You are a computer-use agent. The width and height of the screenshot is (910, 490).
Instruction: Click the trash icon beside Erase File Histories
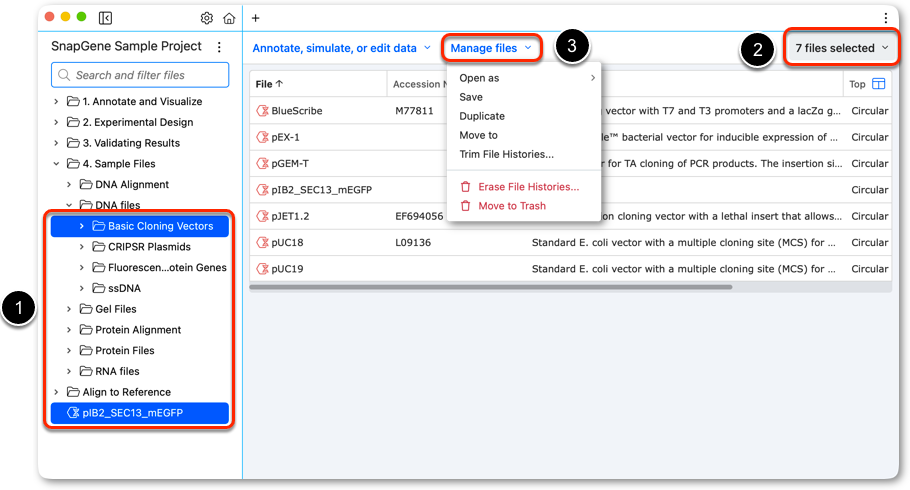pos(465,186)
